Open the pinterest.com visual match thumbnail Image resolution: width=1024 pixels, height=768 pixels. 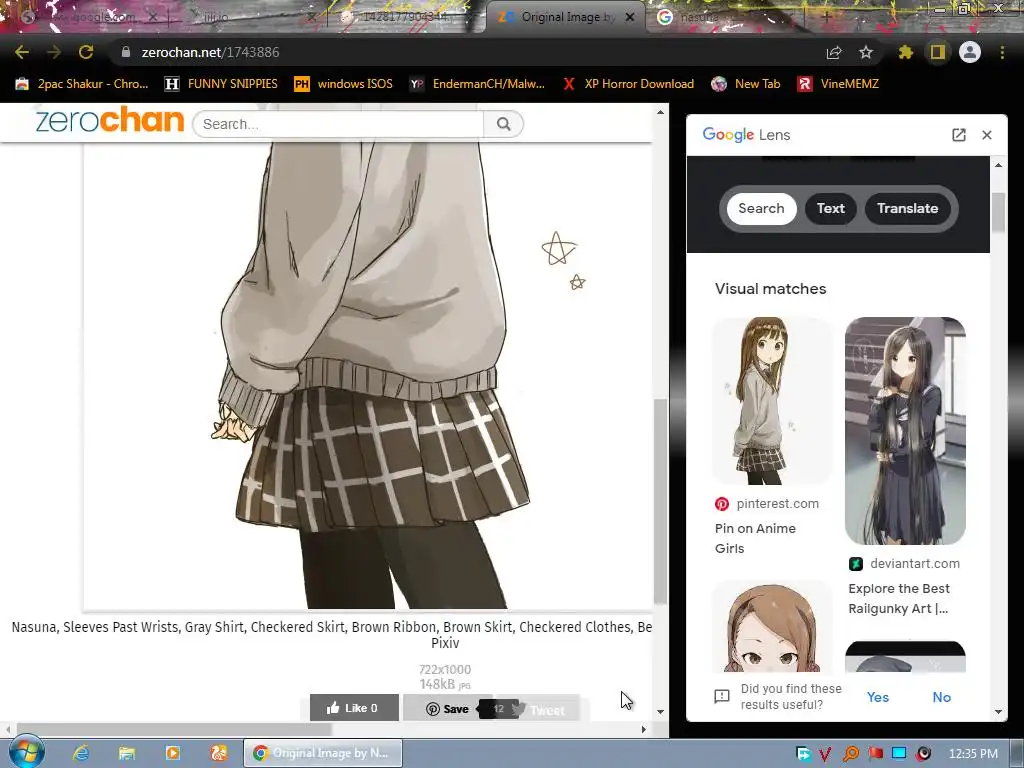coord(772,401)
